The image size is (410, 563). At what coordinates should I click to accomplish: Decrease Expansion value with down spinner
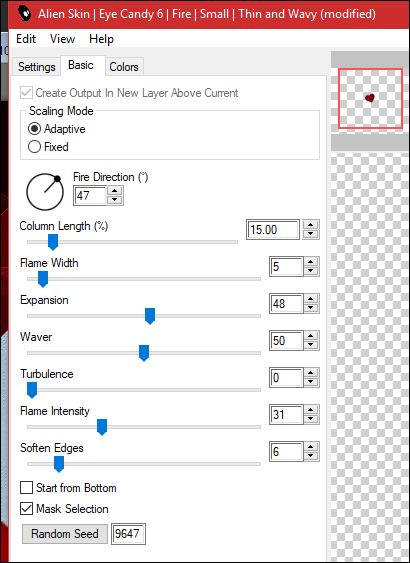pos(311,308)
